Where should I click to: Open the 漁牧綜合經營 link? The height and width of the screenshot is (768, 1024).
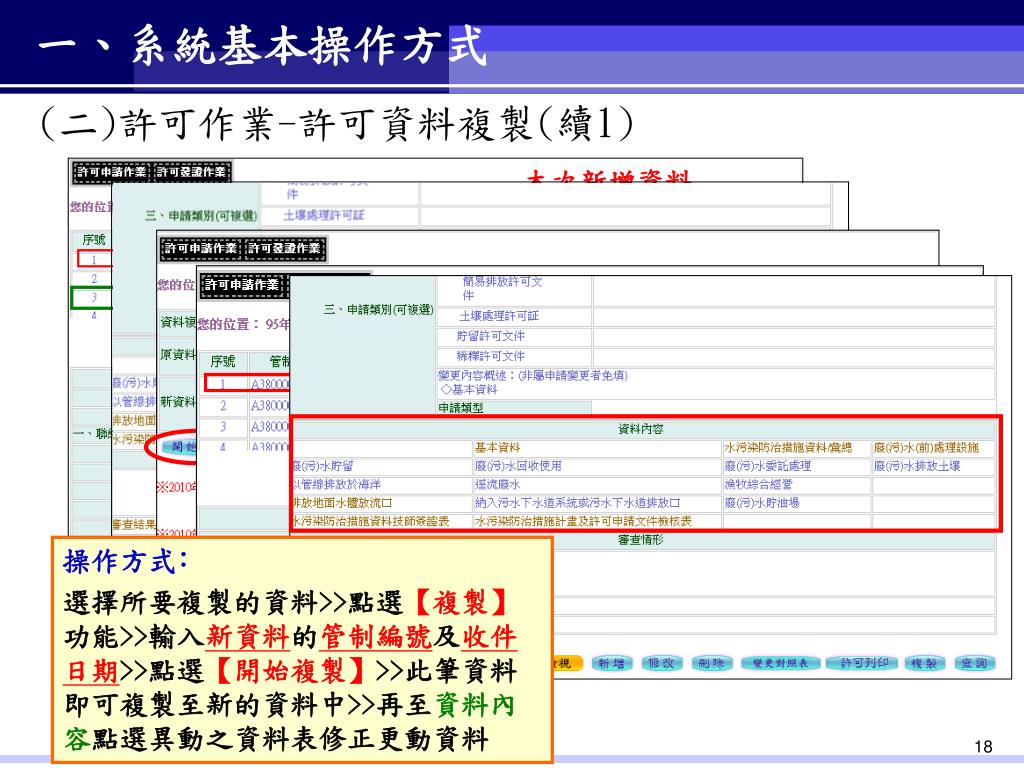click(x=758, y=484)
